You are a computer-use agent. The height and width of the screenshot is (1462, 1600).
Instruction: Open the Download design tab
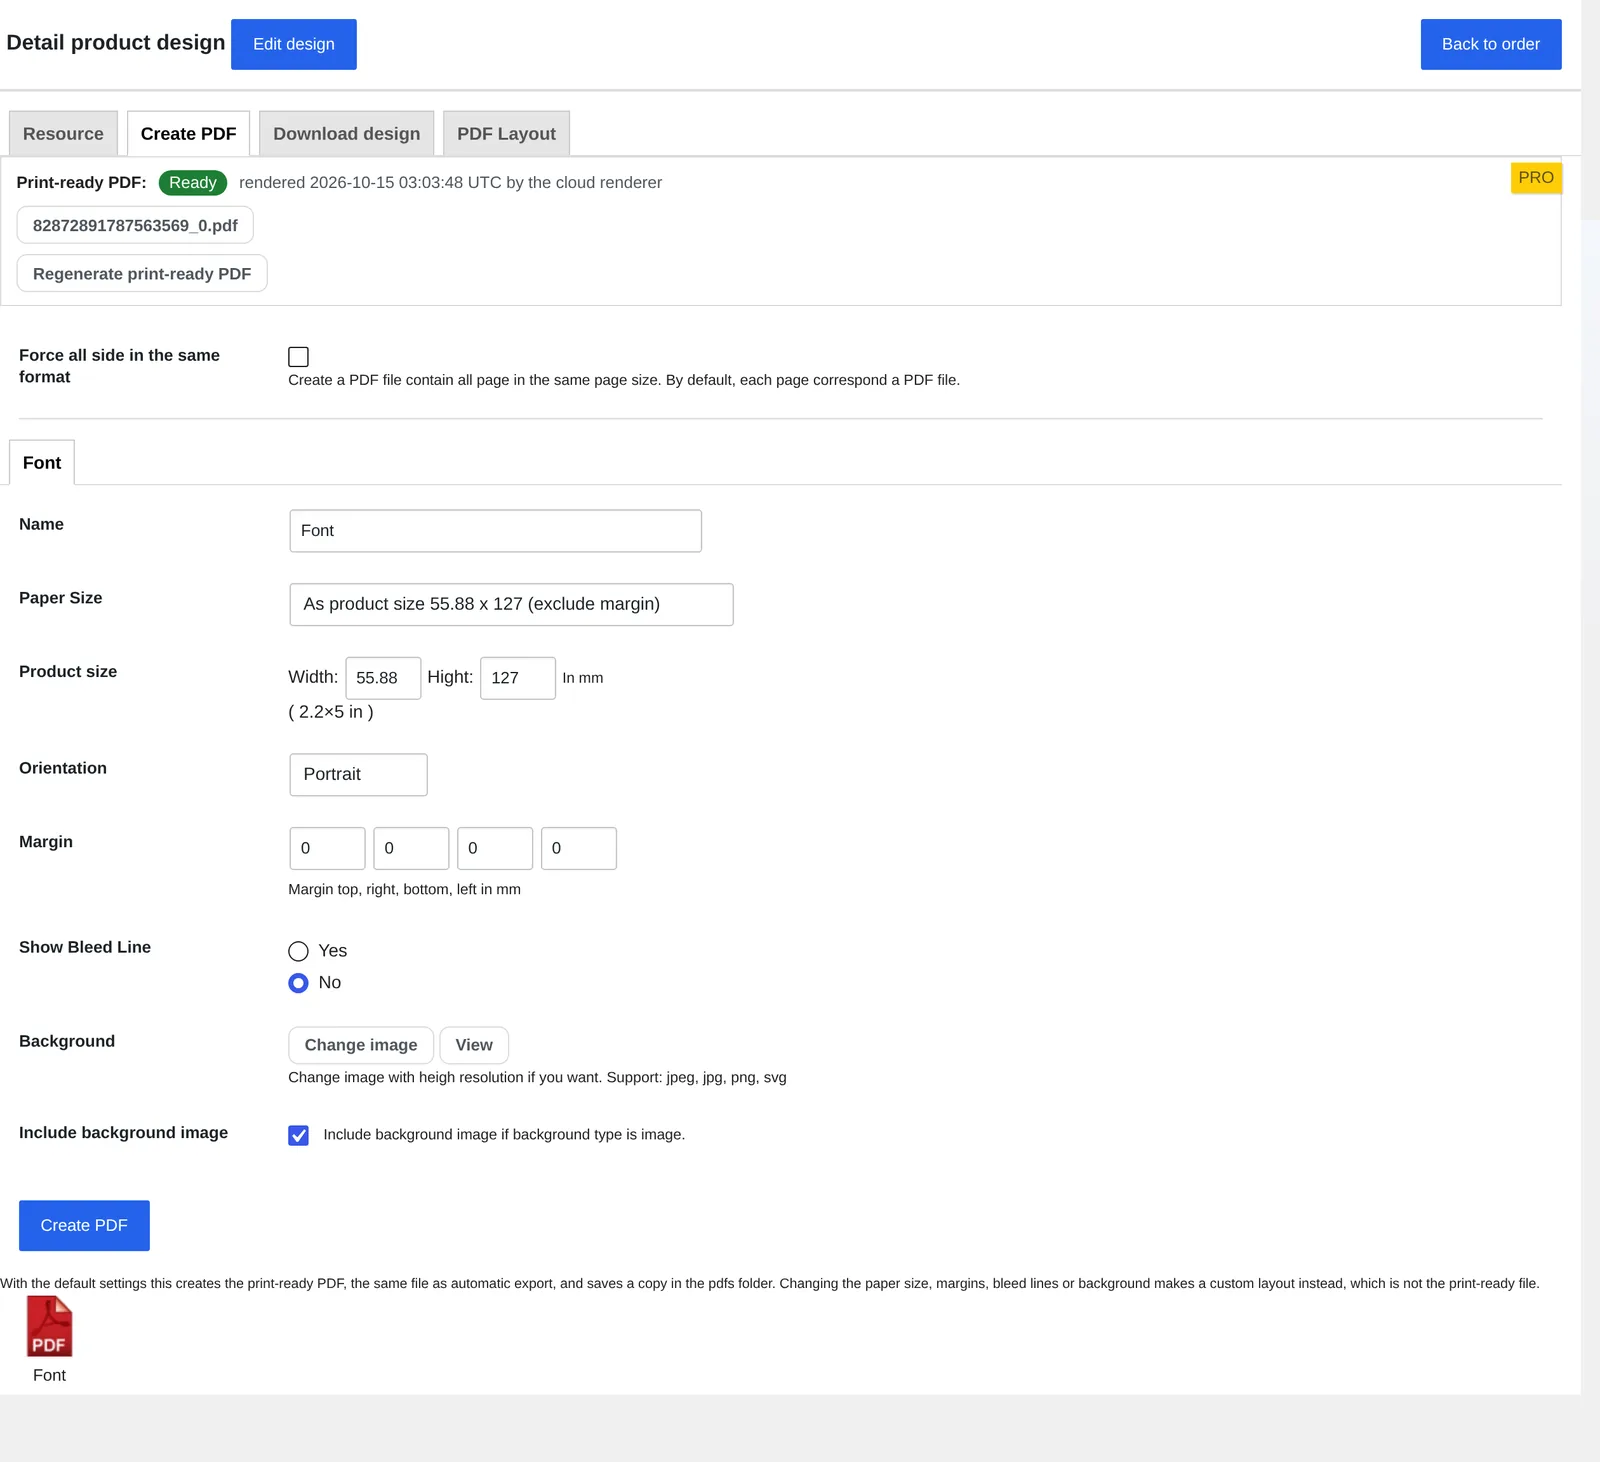tap(346, 134)
